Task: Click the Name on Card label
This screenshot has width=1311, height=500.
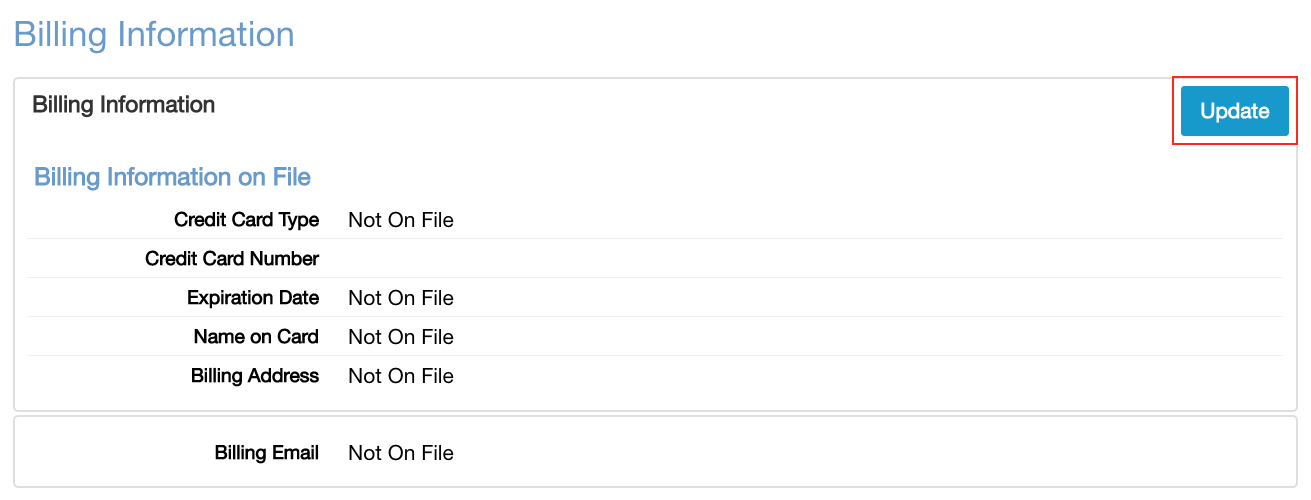Action: click(256, 337)
